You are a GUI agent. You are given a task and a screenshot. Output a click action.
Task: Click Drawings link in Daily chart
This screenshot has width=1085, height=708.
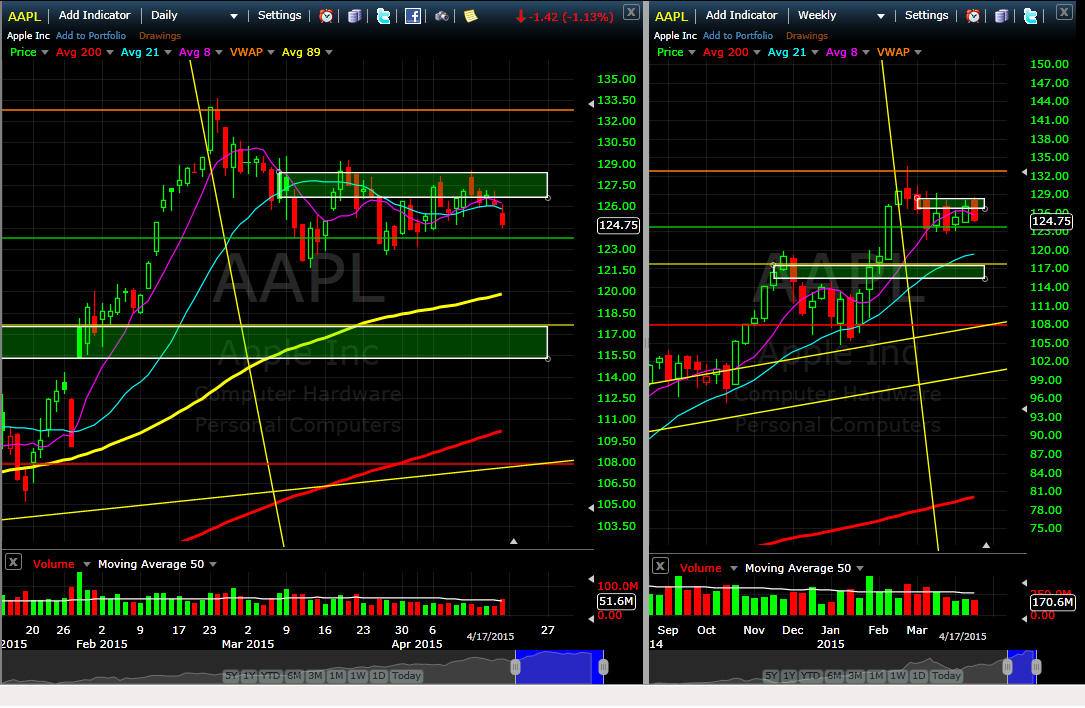click(160, 35)
